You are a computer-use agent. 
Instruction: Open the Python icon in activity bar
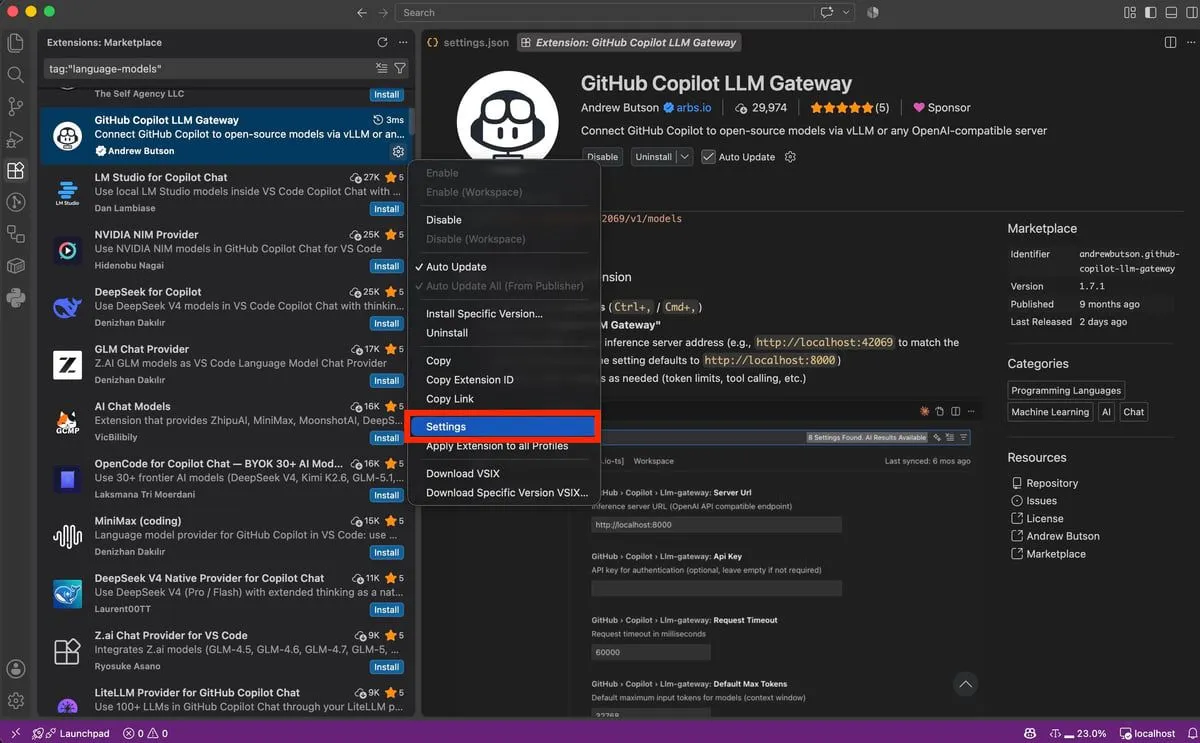point(15,297)
